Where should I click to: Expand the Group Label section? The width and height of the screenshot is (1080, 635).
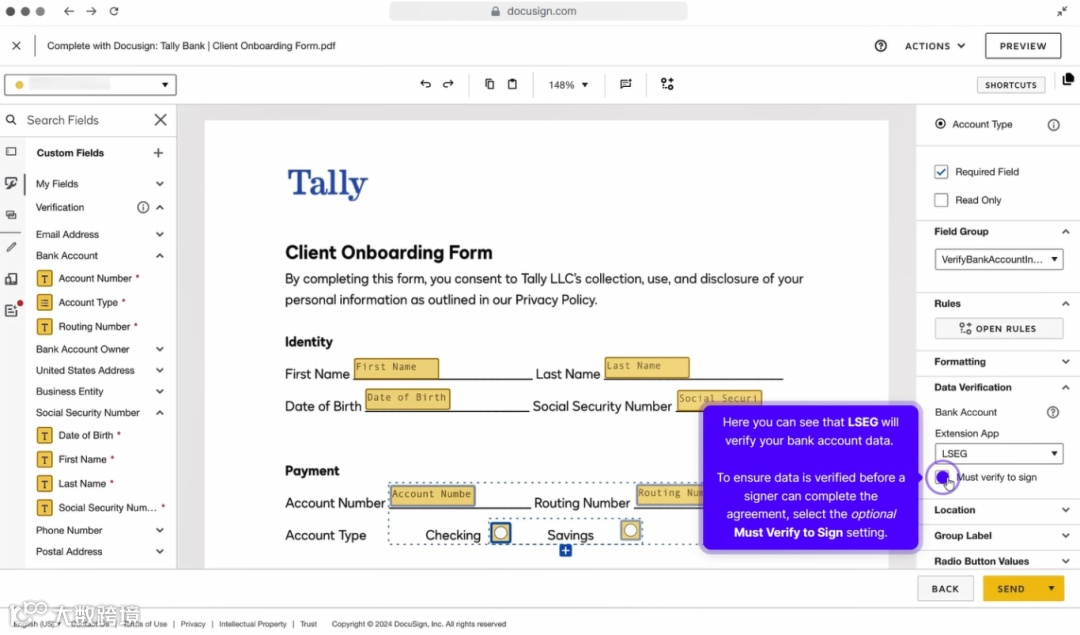coord(1066,536)
